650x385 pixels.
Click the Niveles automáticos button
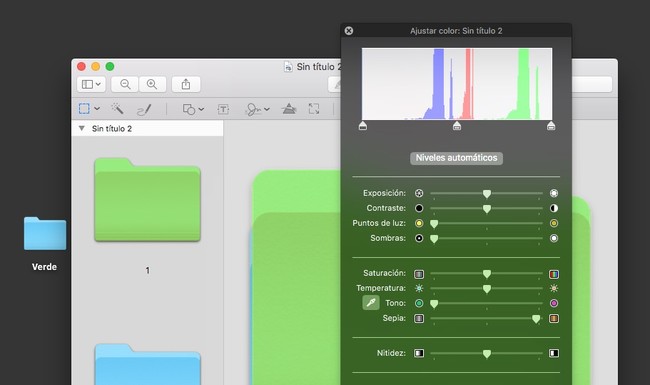[456, 158]
